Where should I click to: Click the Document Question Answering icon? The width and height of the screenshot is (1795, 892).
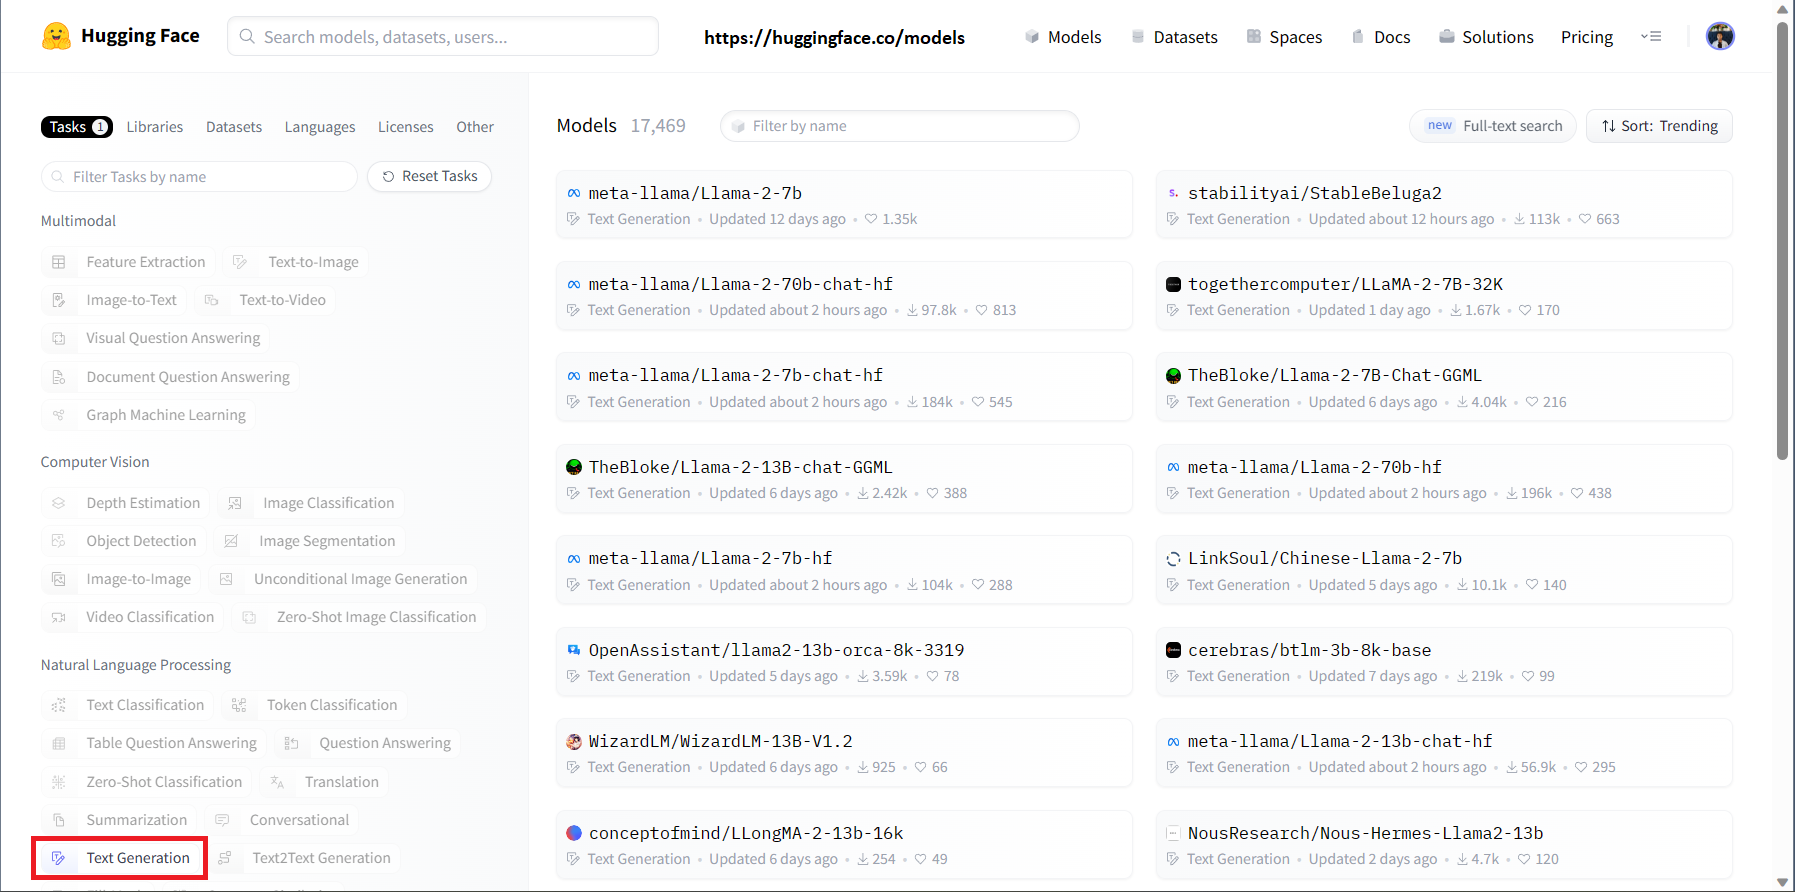[x=59, y=377]
